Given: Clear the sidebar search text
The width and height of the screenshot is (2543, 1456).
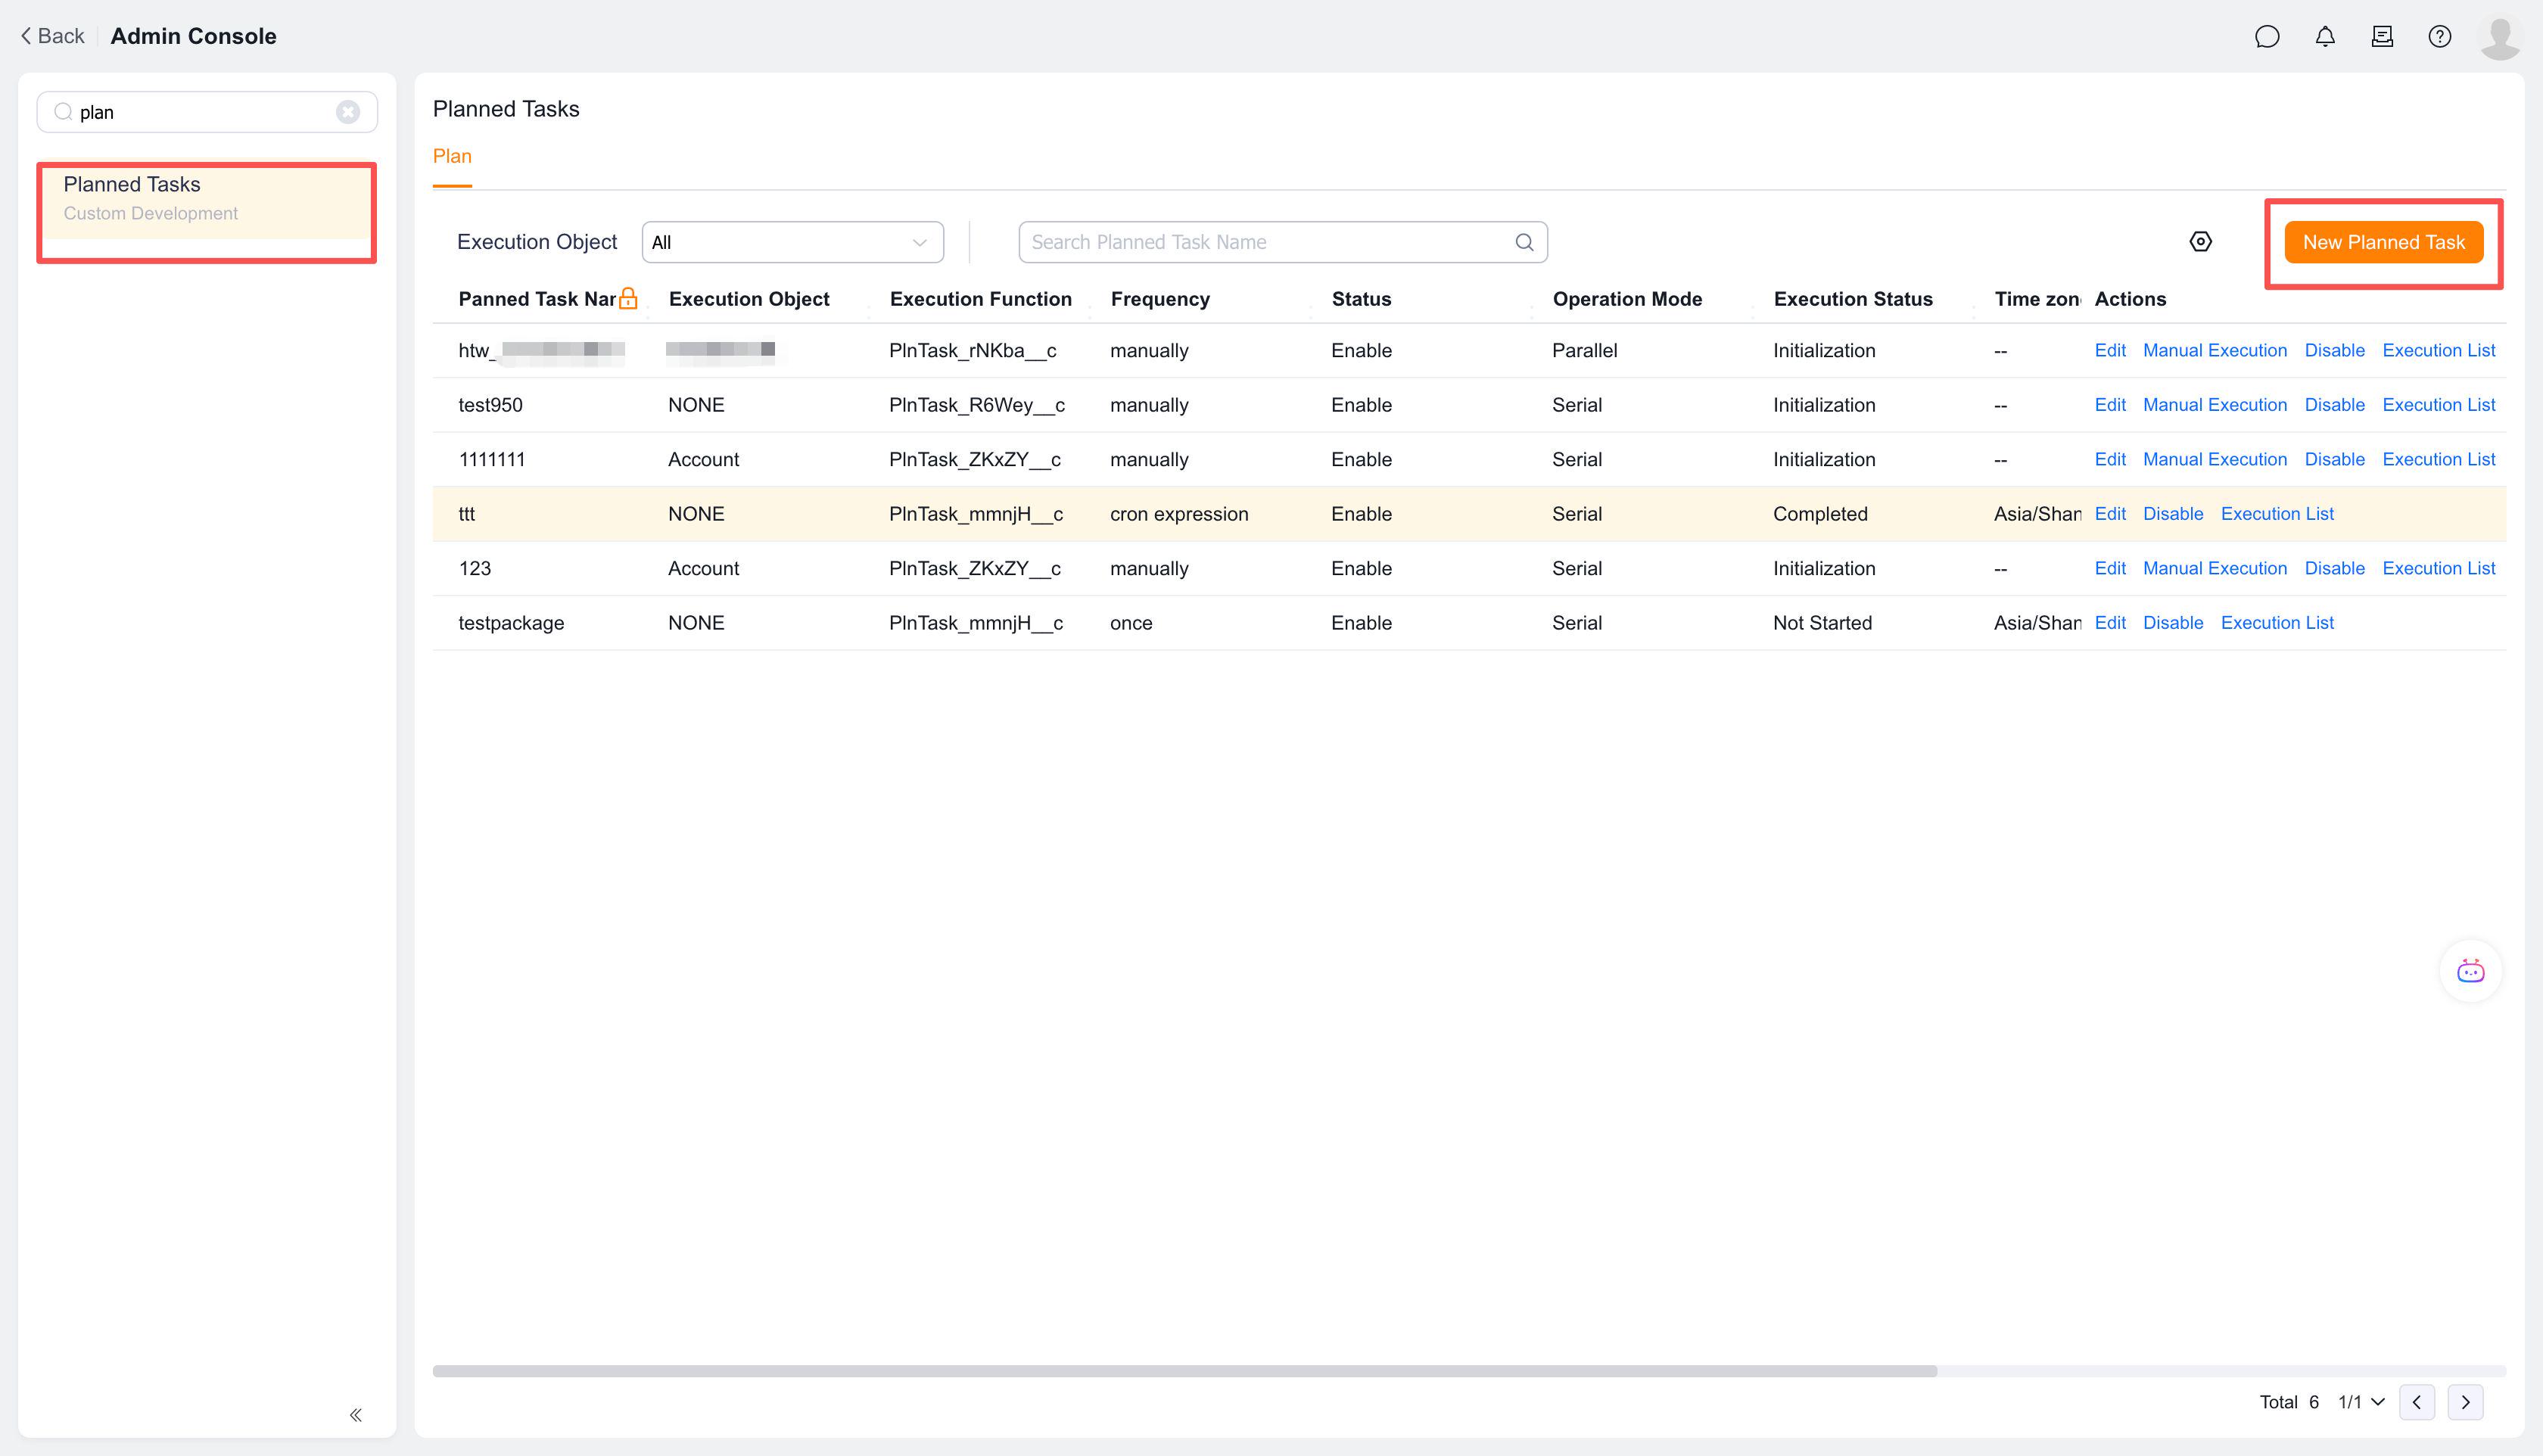Looking at the screenshot, I should click(x=348, y=112).
